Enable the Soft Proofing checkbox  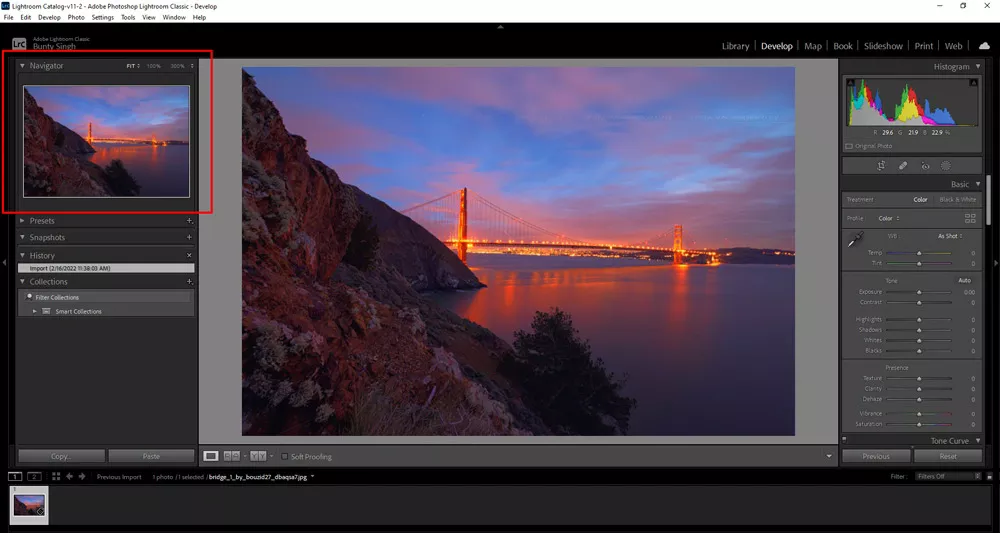point(284,457)
